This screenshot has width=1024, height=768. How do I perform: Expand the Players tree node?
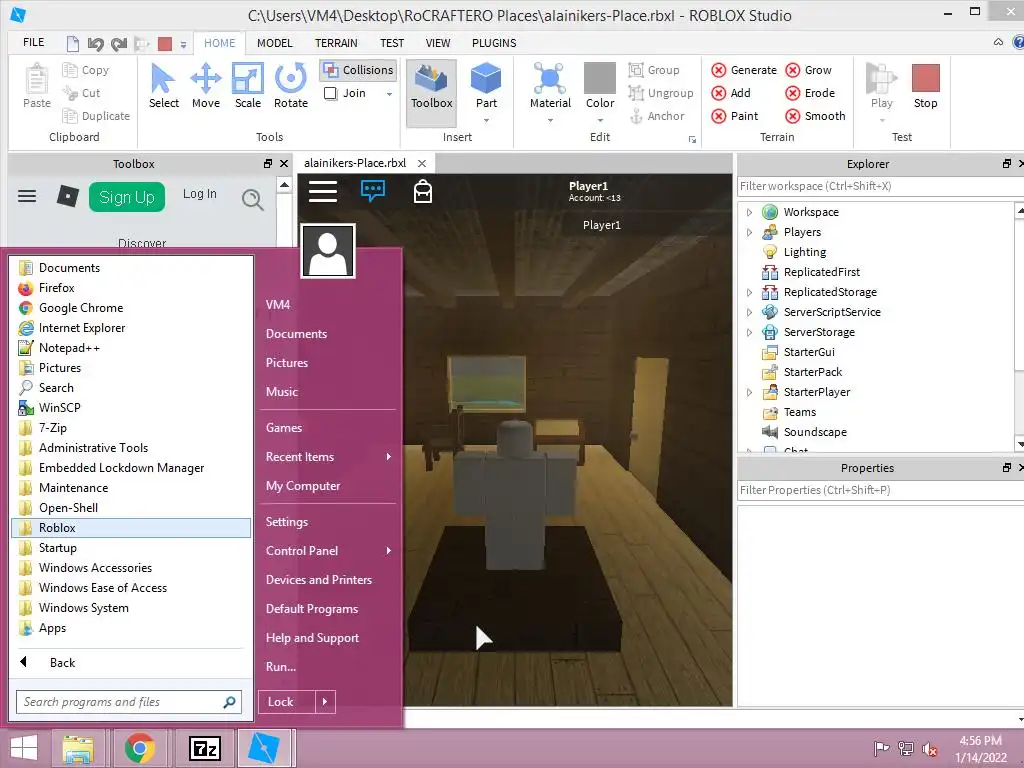(x=749, y=232)
